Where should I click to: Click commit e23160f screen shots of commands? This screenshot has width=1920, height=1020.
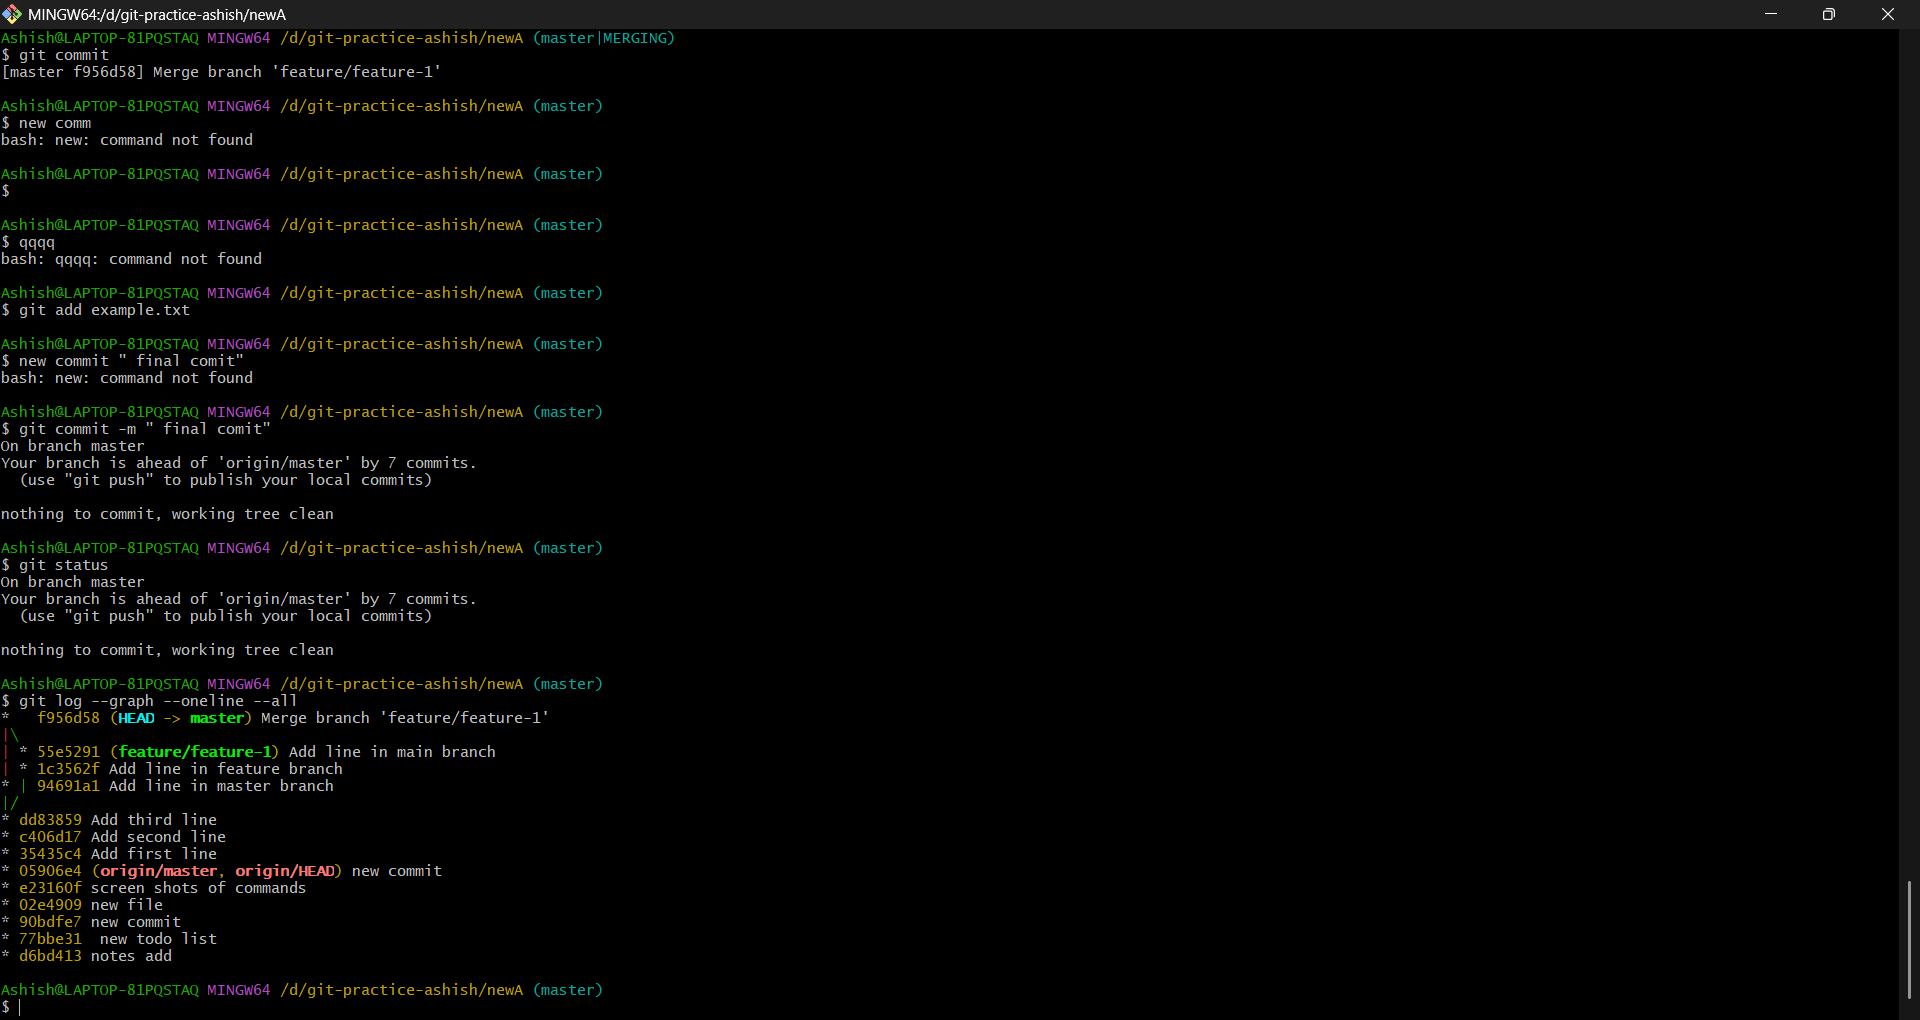162,888
